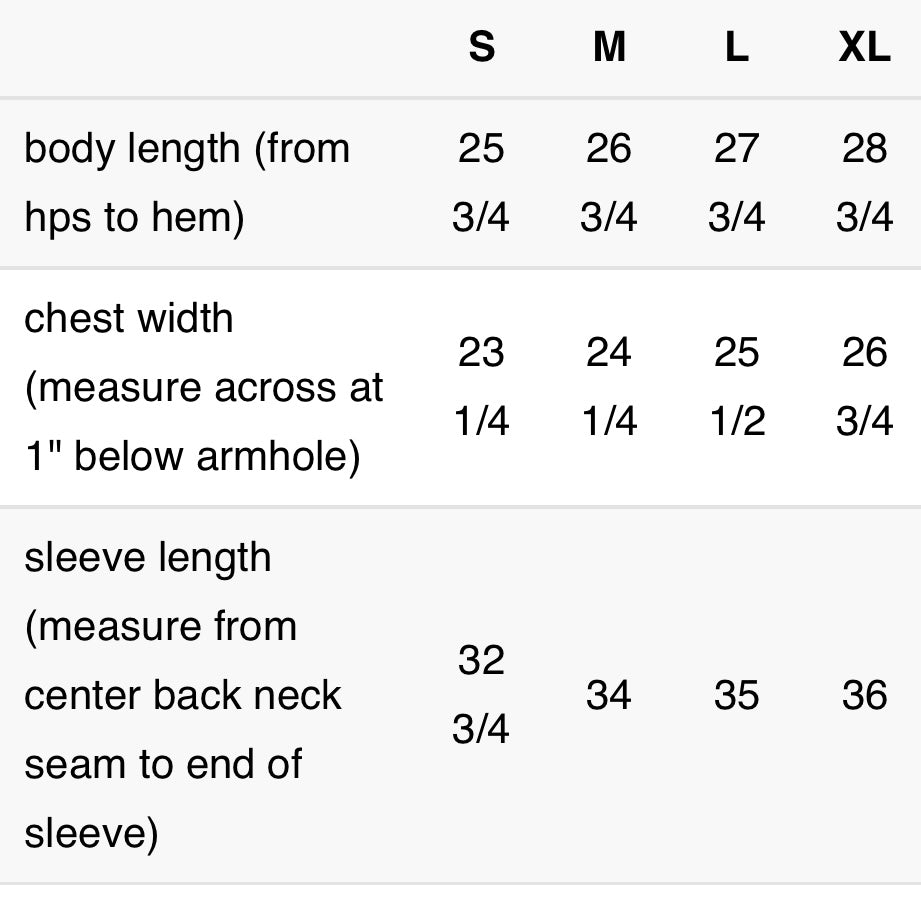Click the 32 3/4 sleeve length cell

point(481,695)
